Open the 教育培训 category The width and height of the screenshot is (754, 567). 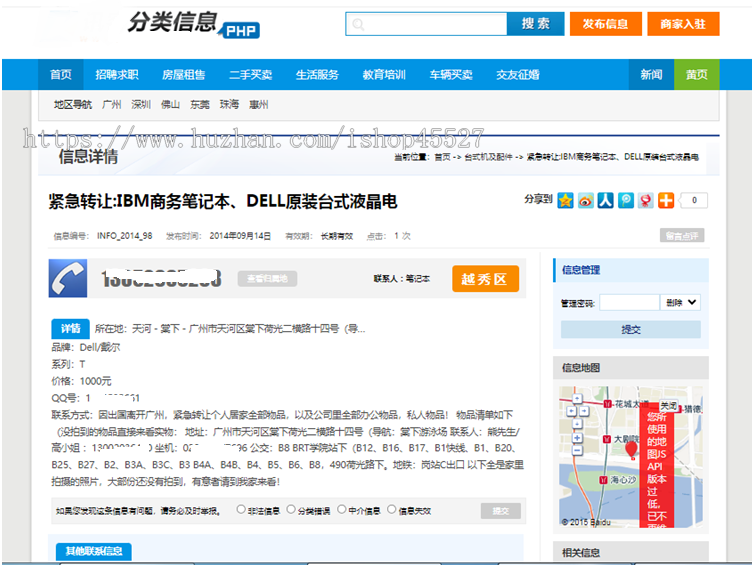point(384,75)
